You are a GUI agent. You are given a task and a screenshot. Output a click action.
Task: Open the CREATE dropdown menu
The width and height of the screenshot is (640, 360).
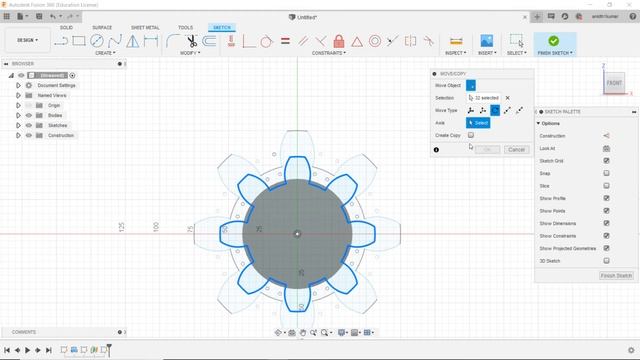pyautogui.click(x=105, y=53)
